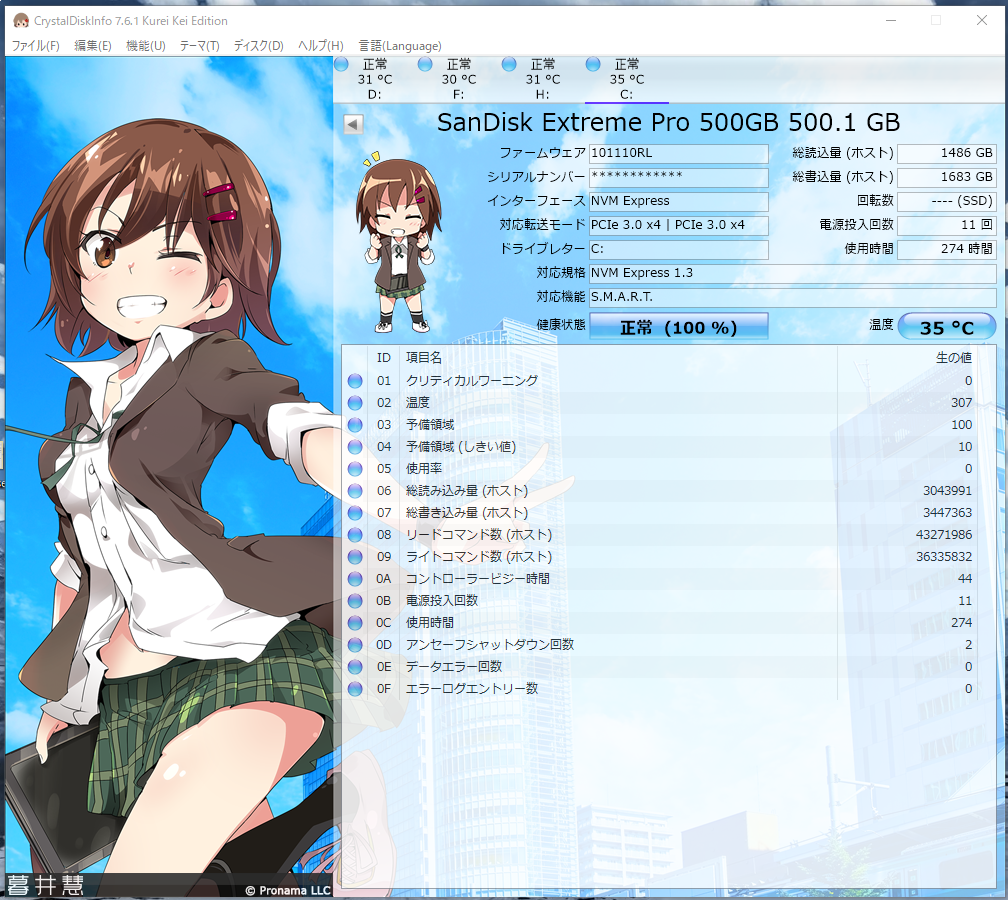
Task: Open the ファイル(F) menu
Action: point(35,46)
